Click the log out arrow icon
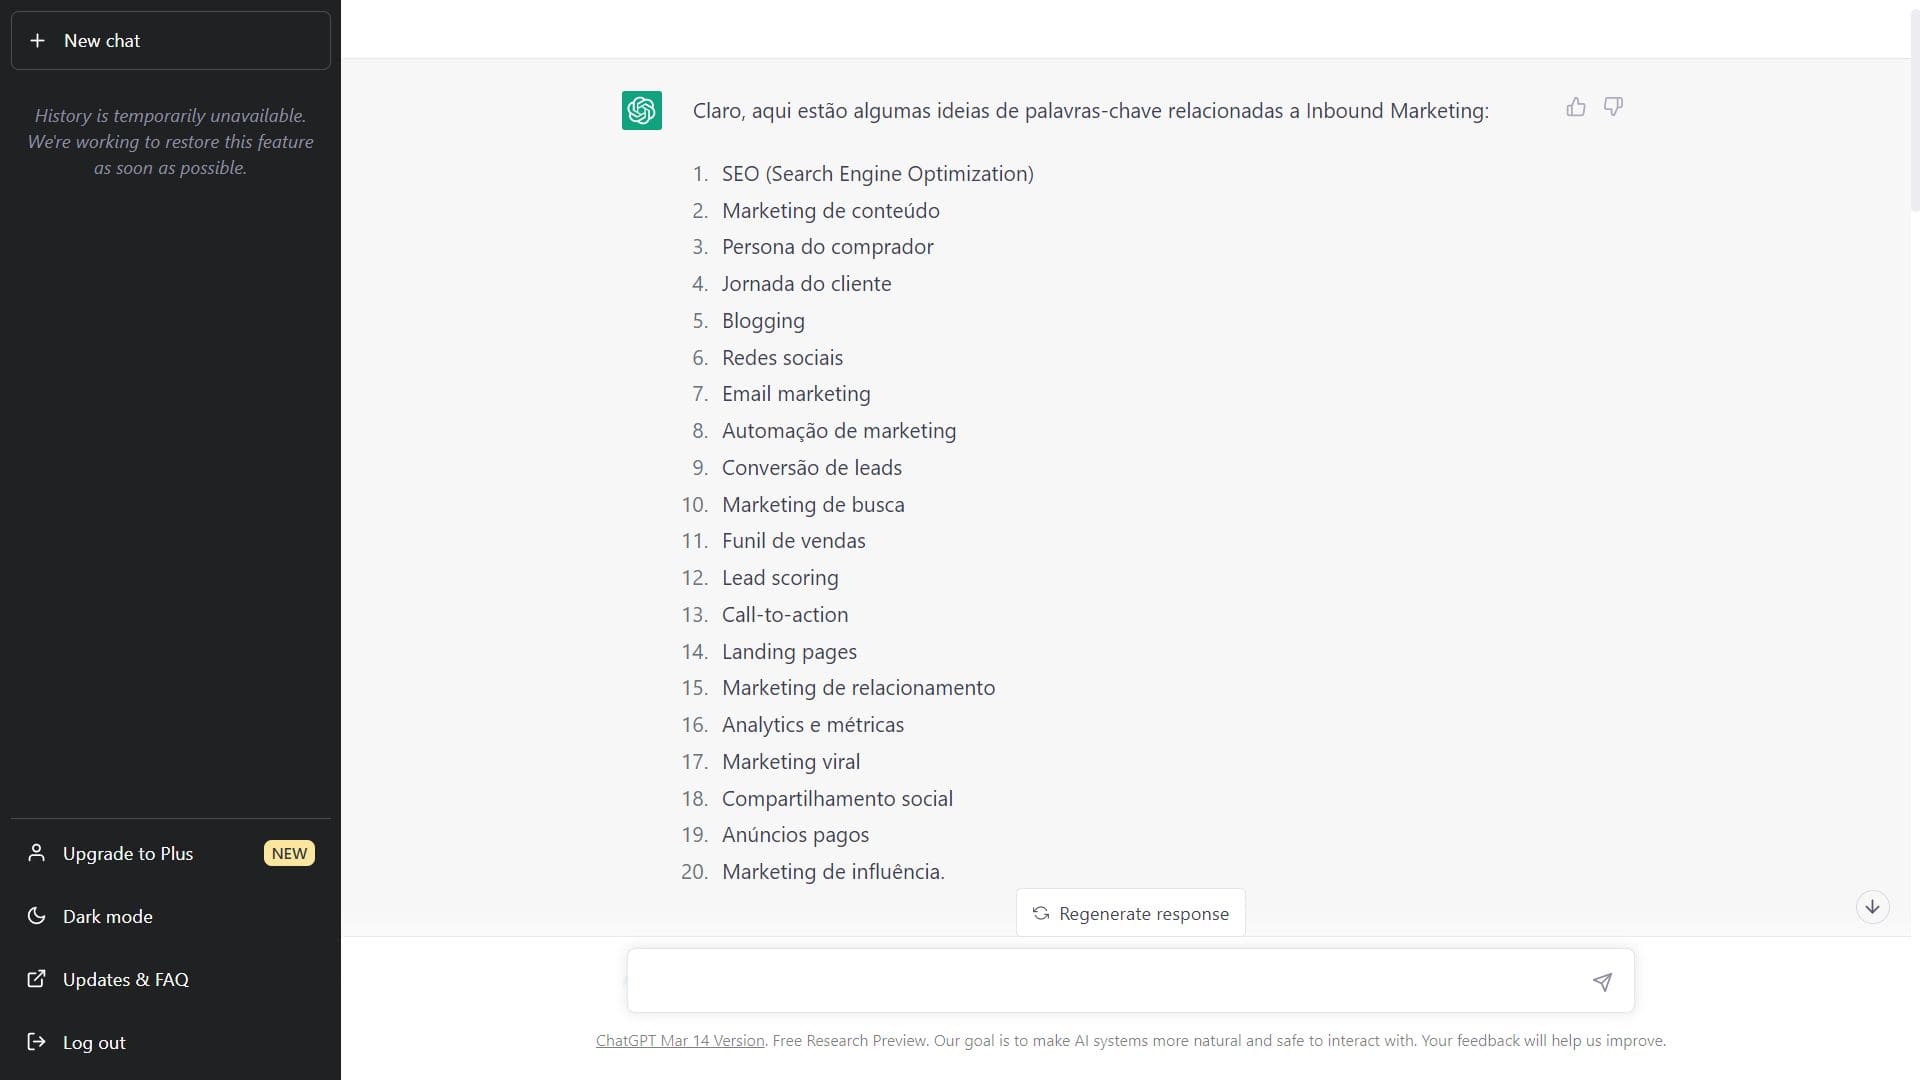 tap(37, 1042)
